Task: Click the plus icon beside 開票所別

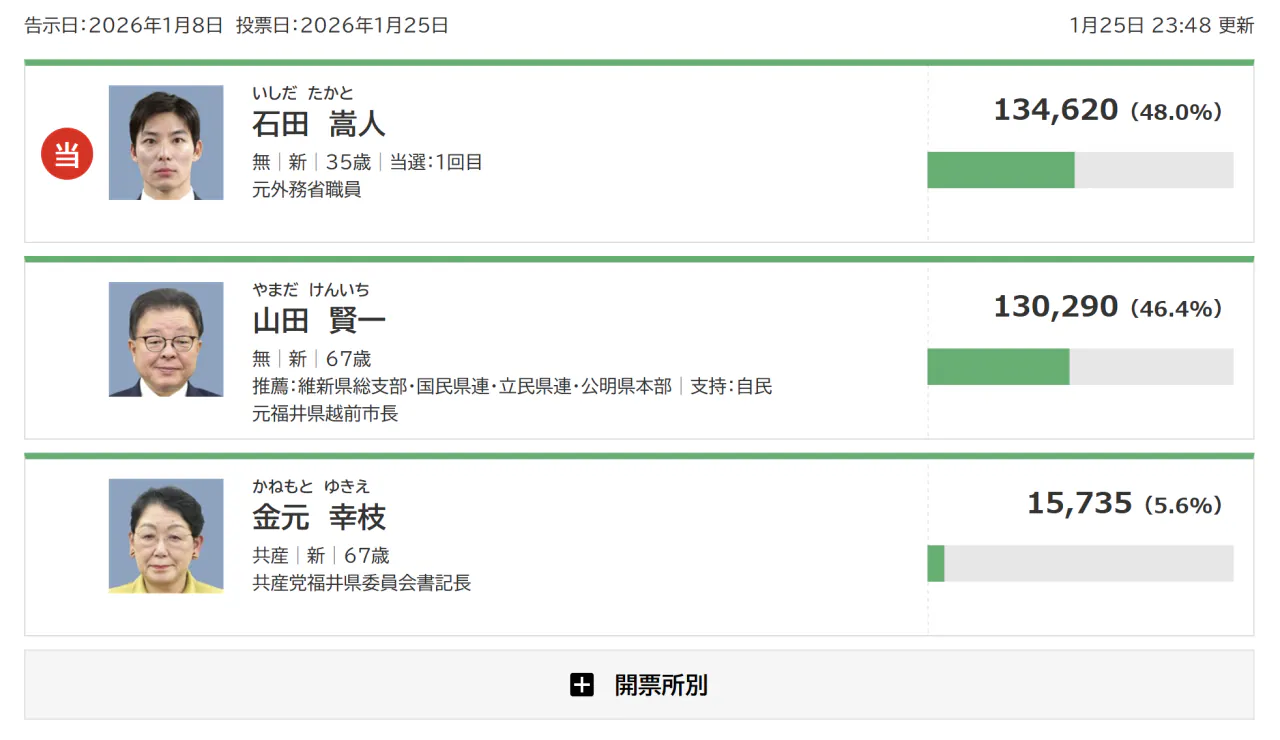Action: (x=582, y=685)
